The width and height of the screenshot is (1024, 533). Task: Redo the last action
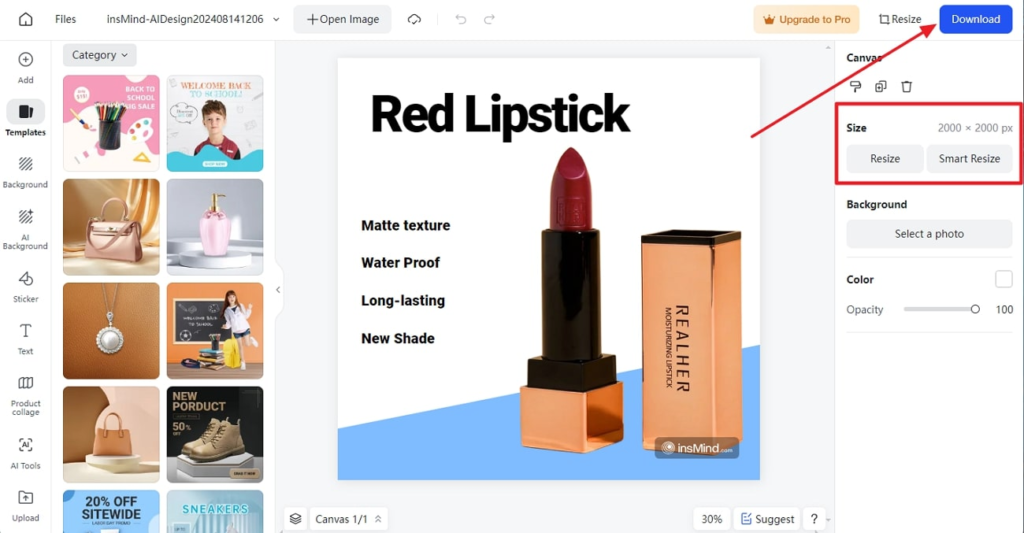[x=489, y=19]
